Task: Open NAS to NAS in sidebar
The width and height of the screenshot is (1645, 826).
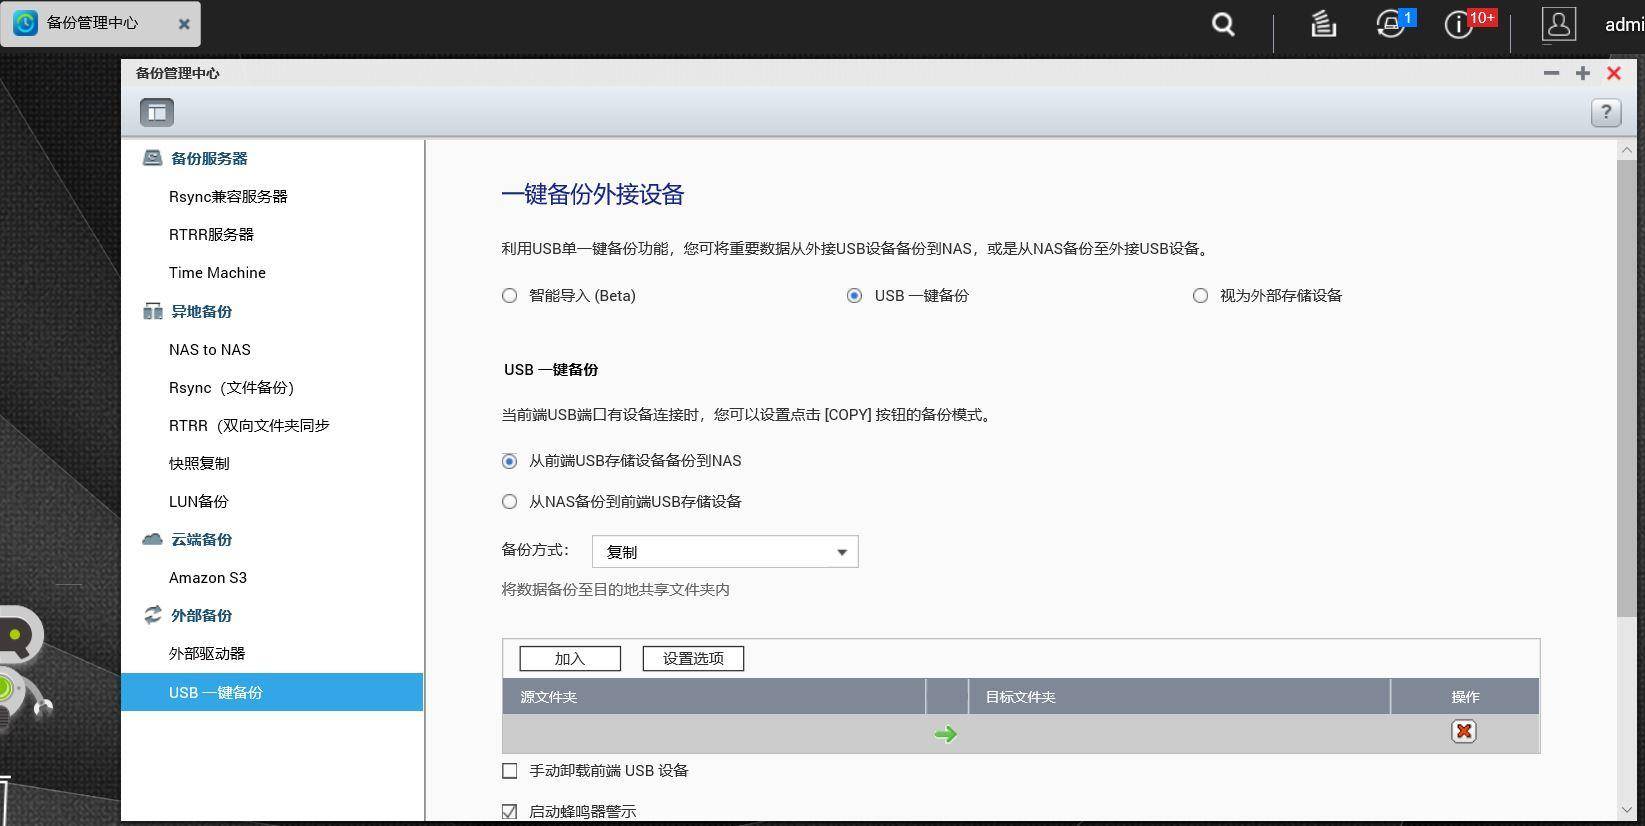Action: click(210, 350)
